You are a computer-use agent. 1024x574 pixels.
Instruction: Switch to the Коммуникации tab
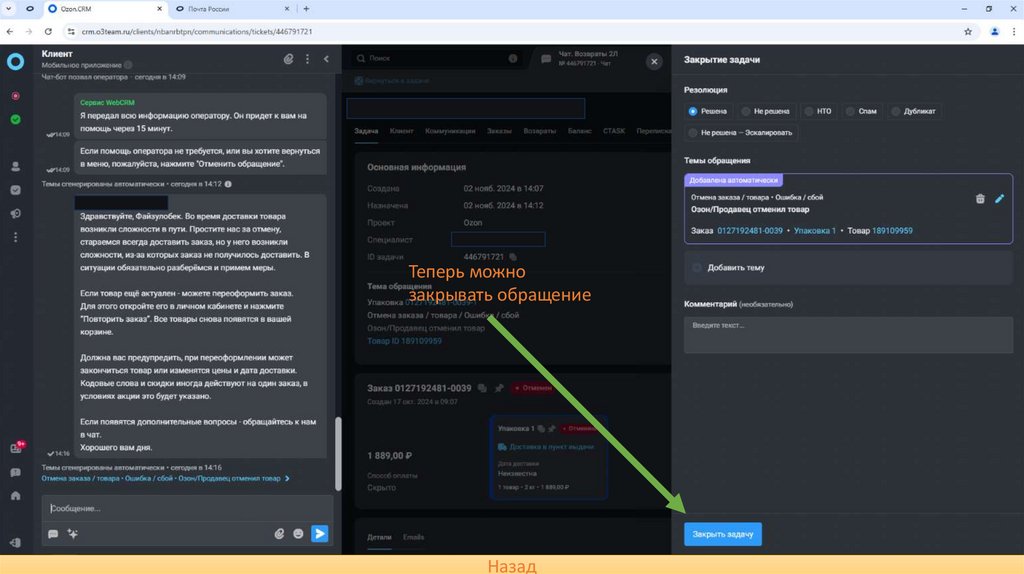[450, 131]
